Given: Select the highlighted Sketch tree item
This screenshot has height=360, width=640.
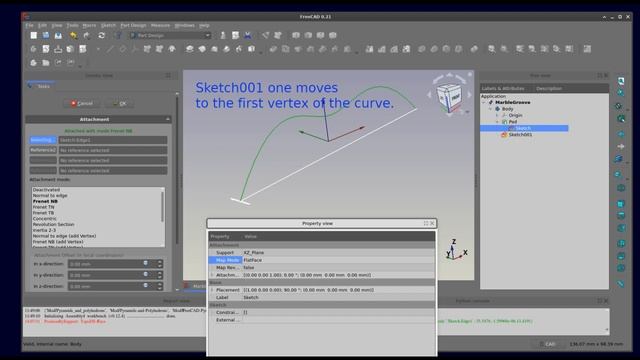Looking at the screenshot, I should (524, 128).
